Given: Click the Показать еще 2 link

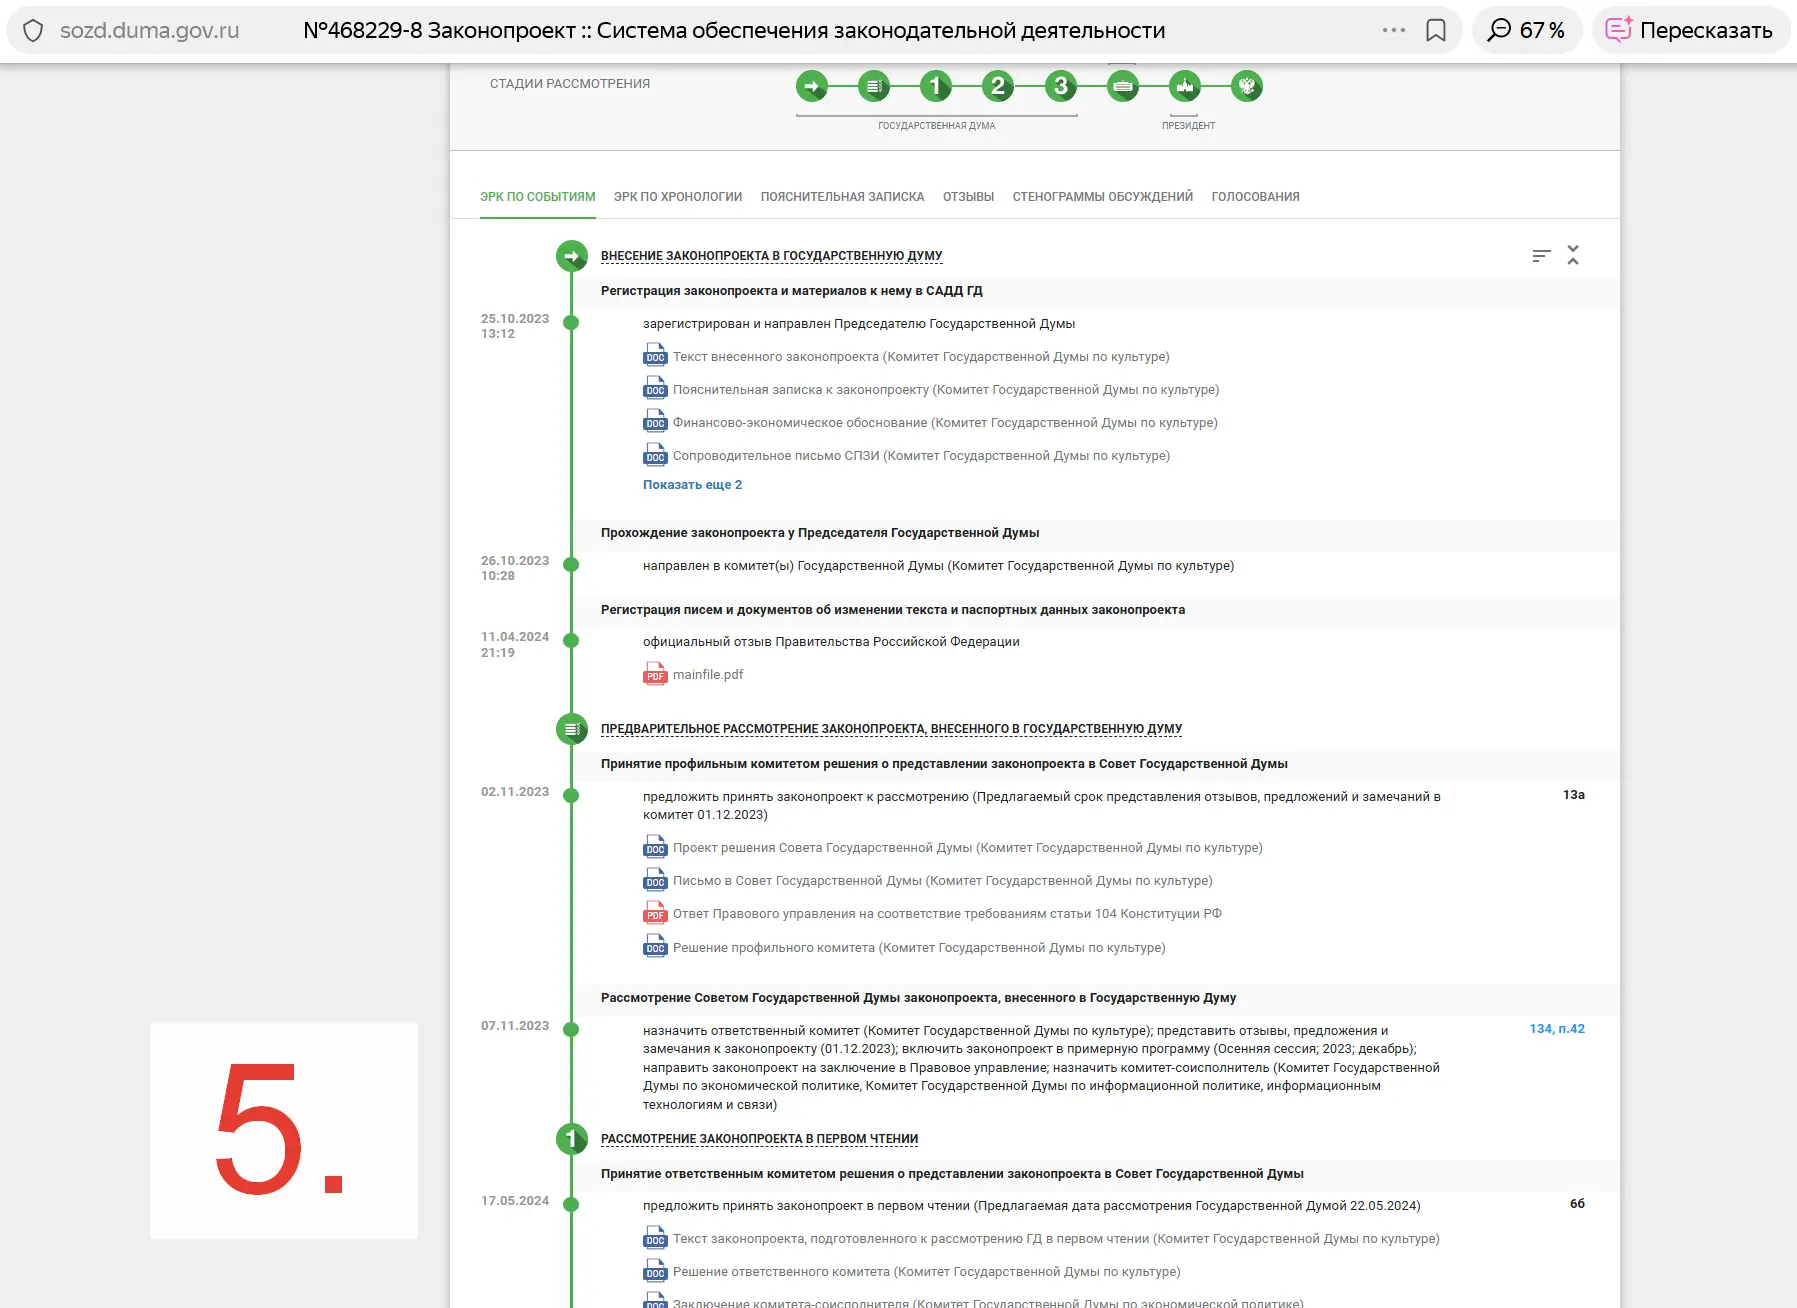Looking at the screenshot, I should 692,485.
